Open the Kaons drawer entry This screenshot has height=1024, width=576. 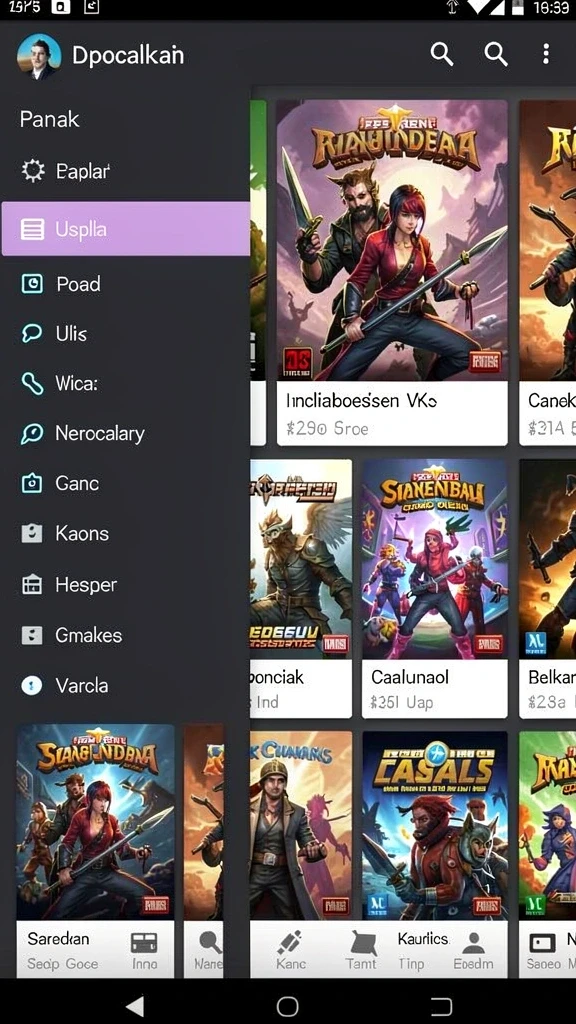(x=125, y=534)
